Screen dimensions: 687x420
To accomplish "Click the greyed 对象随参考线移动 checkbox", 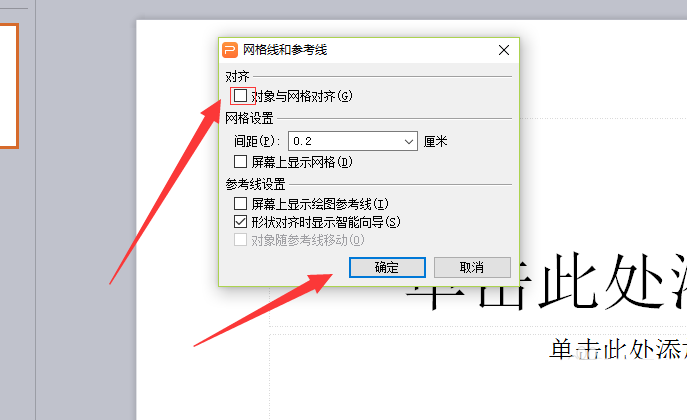I will 240,240.
